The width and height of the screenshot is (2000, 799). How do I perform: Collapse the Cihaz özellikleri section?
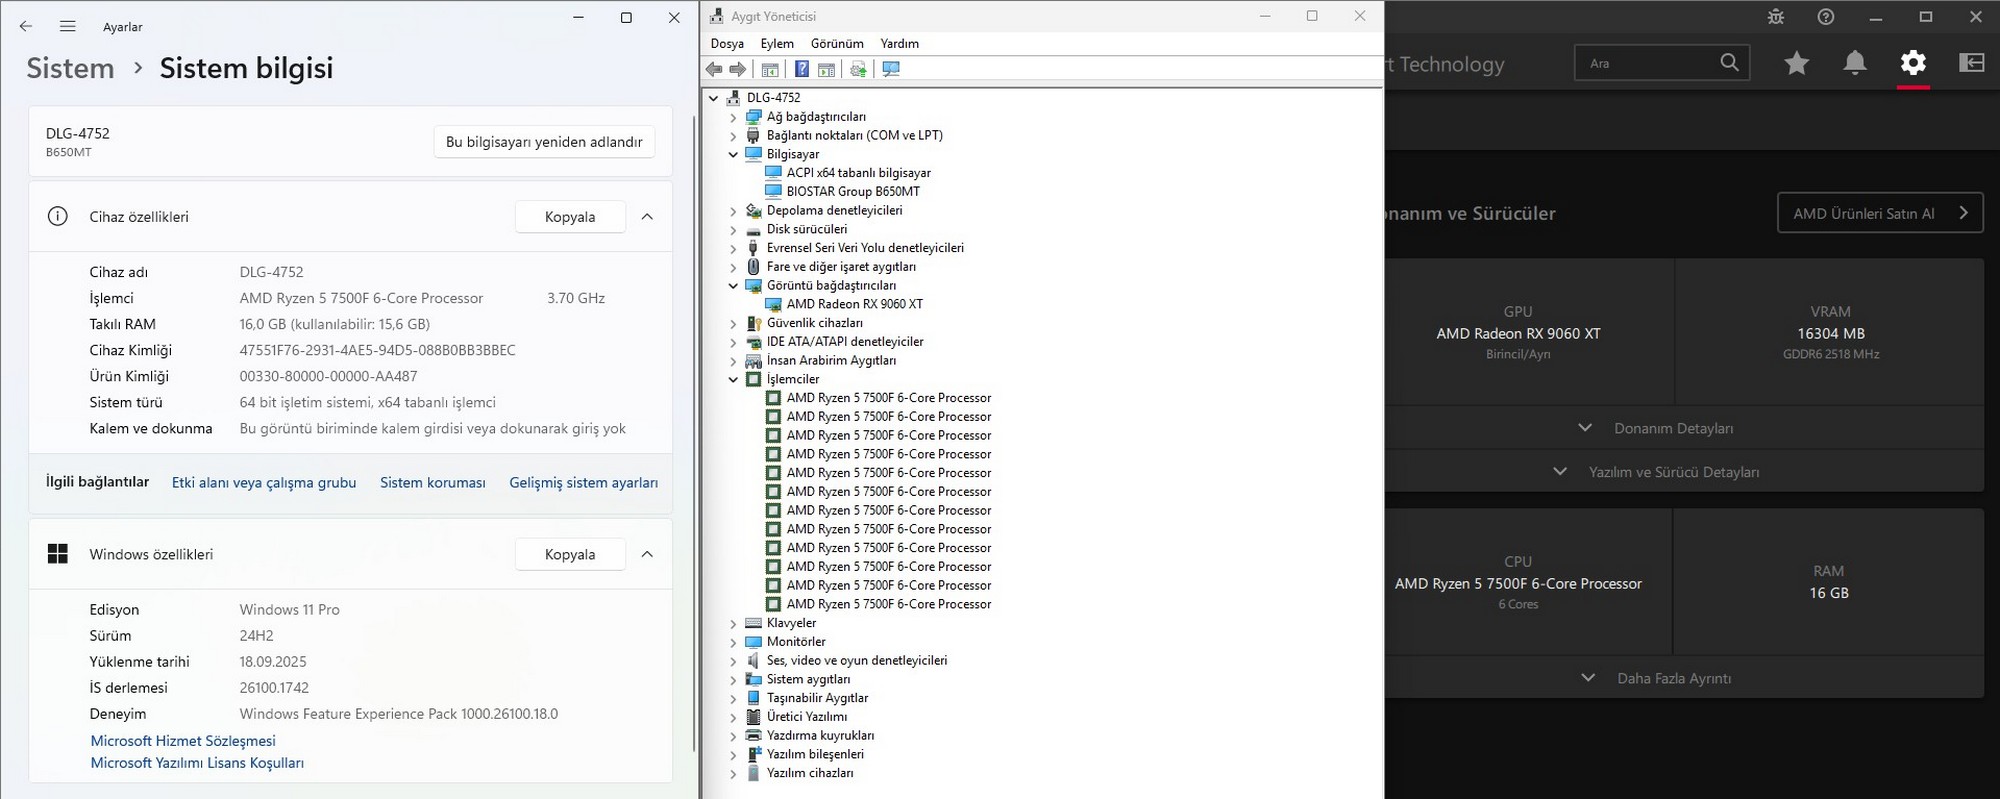pos(647,217)
